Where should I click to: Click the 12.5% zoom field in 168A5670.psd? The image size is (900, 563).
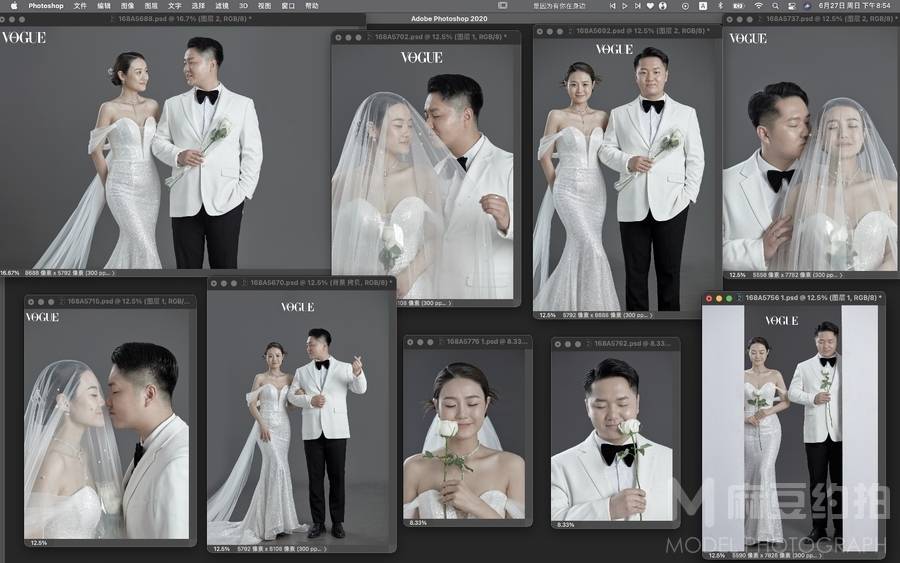pyautogui.click(x=222, y=549)
